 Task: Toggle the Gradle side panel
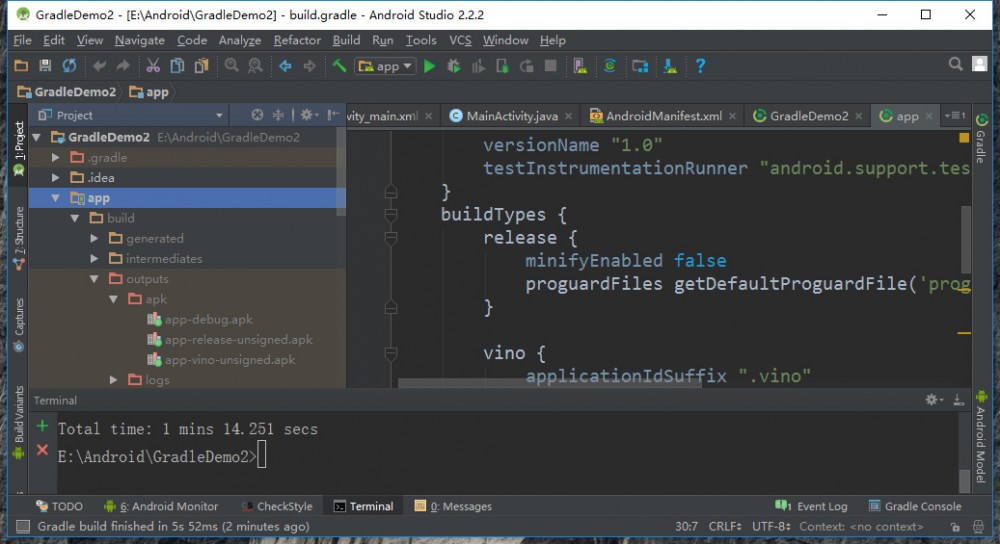click(x=981, y=137)
